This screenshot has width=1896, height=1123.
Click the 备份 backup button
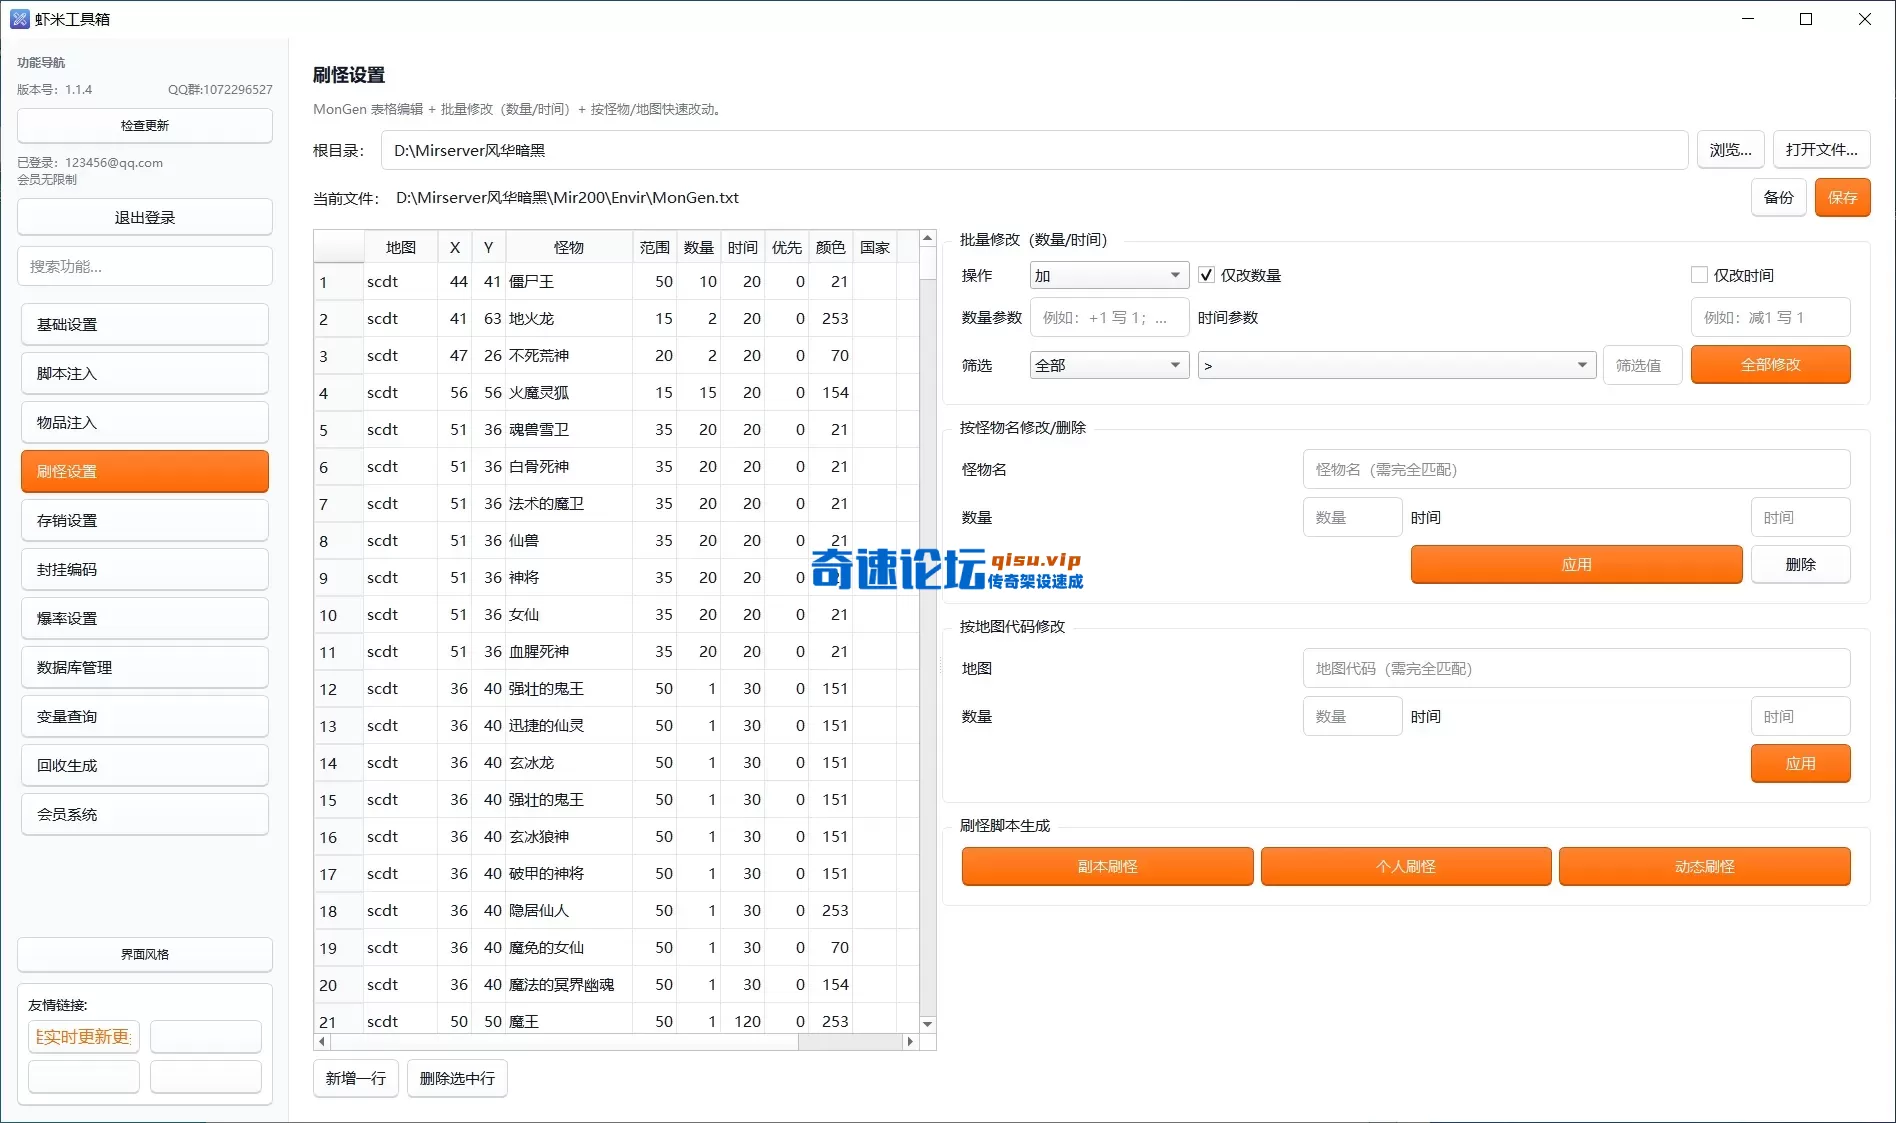[1778, 197]
